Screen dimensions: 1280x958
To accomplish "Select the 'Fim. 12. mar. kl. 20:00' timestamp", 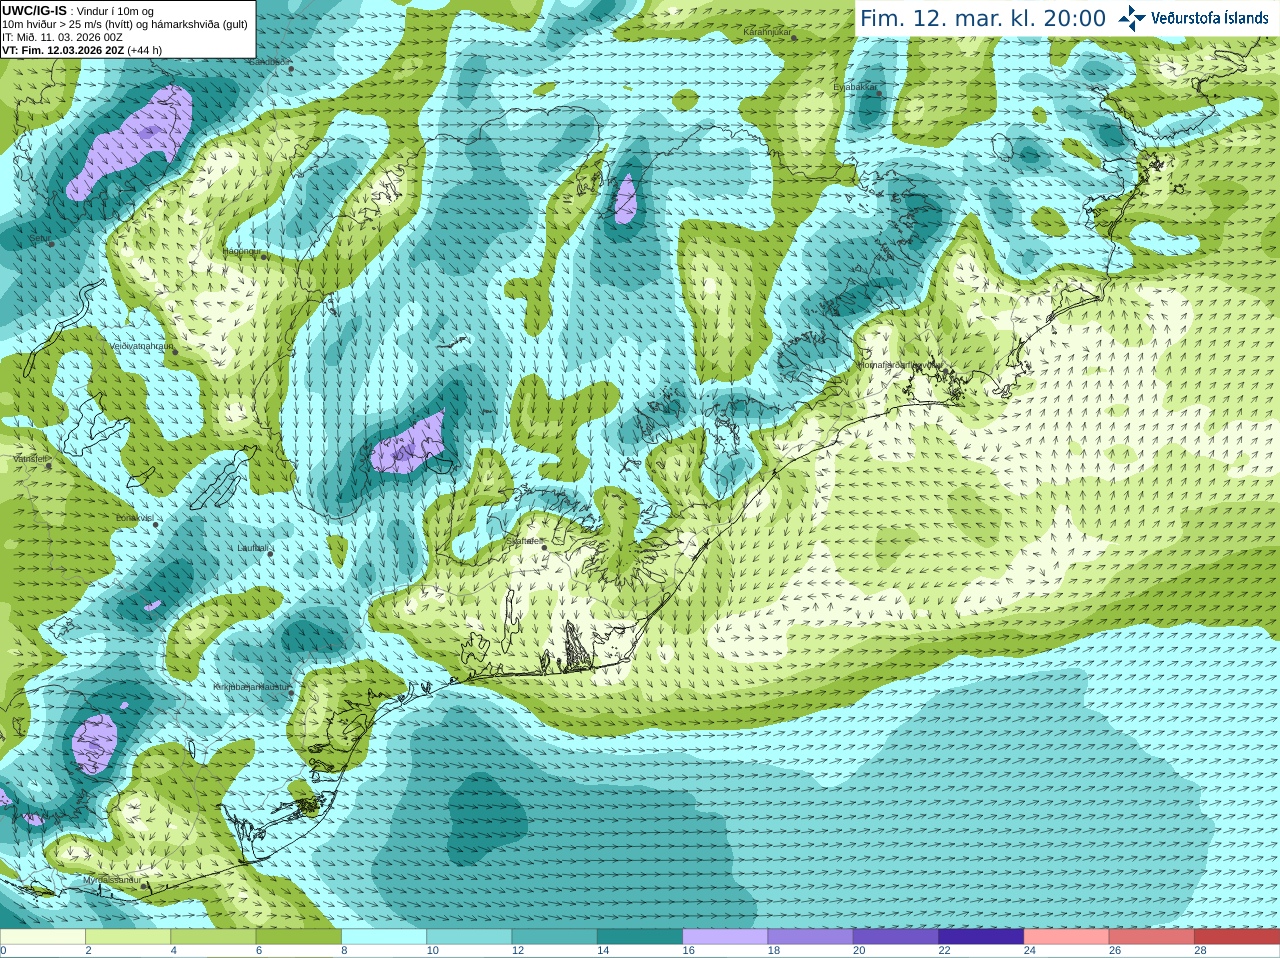I will (x=983, y=19).
